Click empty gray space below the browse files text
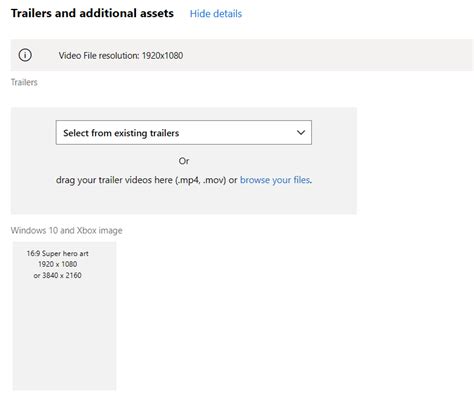The width and height of the screenshot is (474, 400). tap(184, 200)
